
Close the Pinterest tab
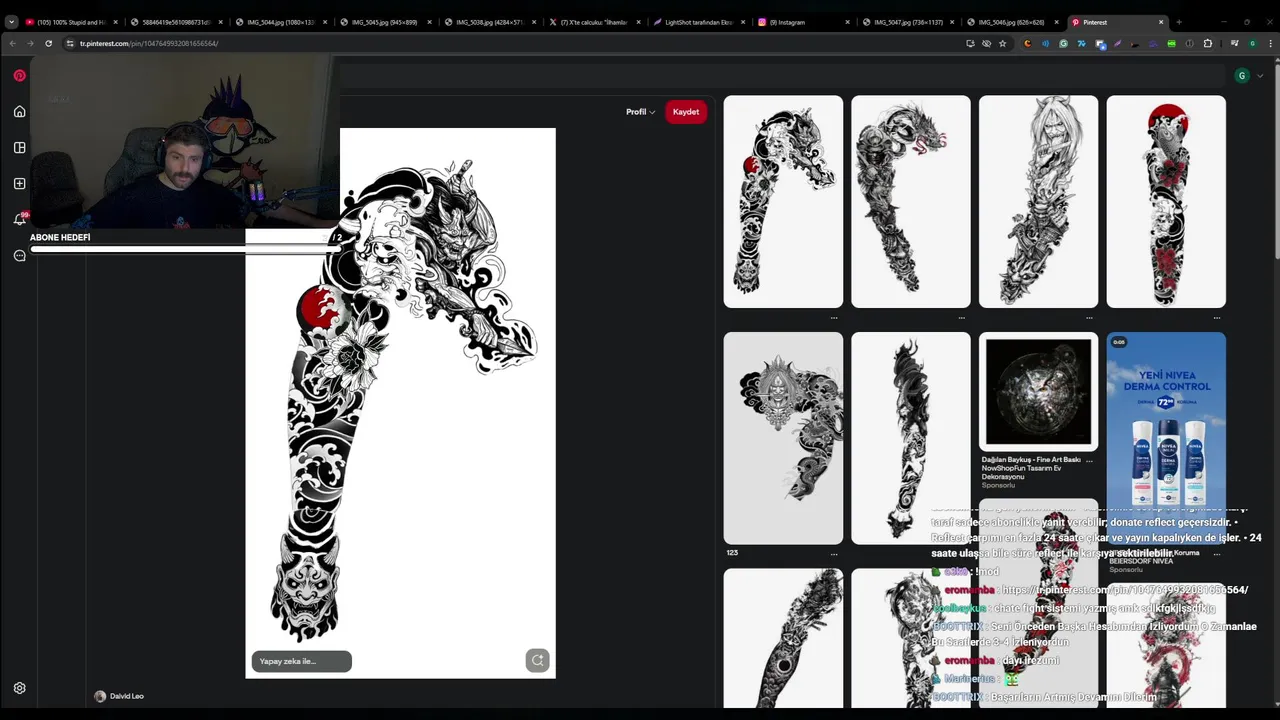[x=1161, y=22]
